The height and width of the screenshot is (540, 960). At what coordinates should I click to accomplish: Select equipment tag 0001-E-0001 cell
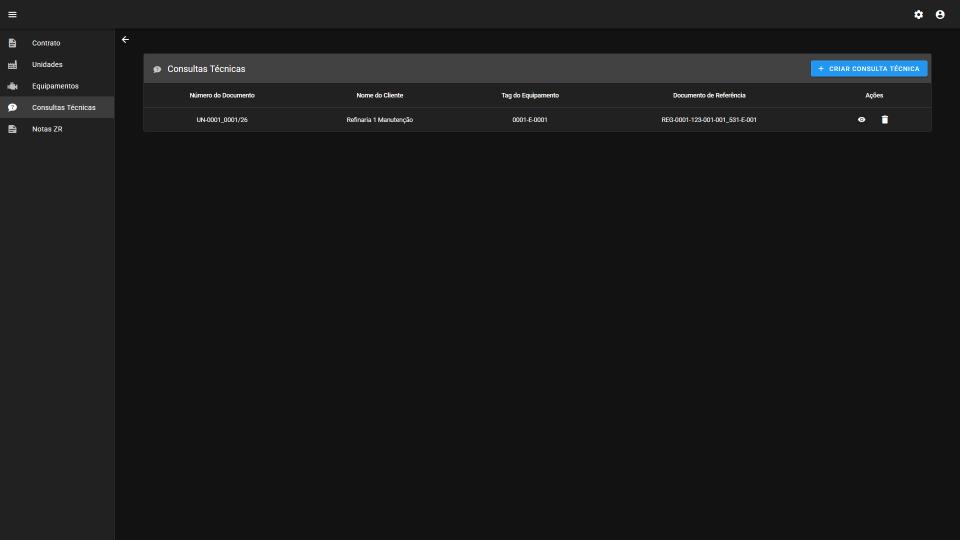click(x=530, y=120)
